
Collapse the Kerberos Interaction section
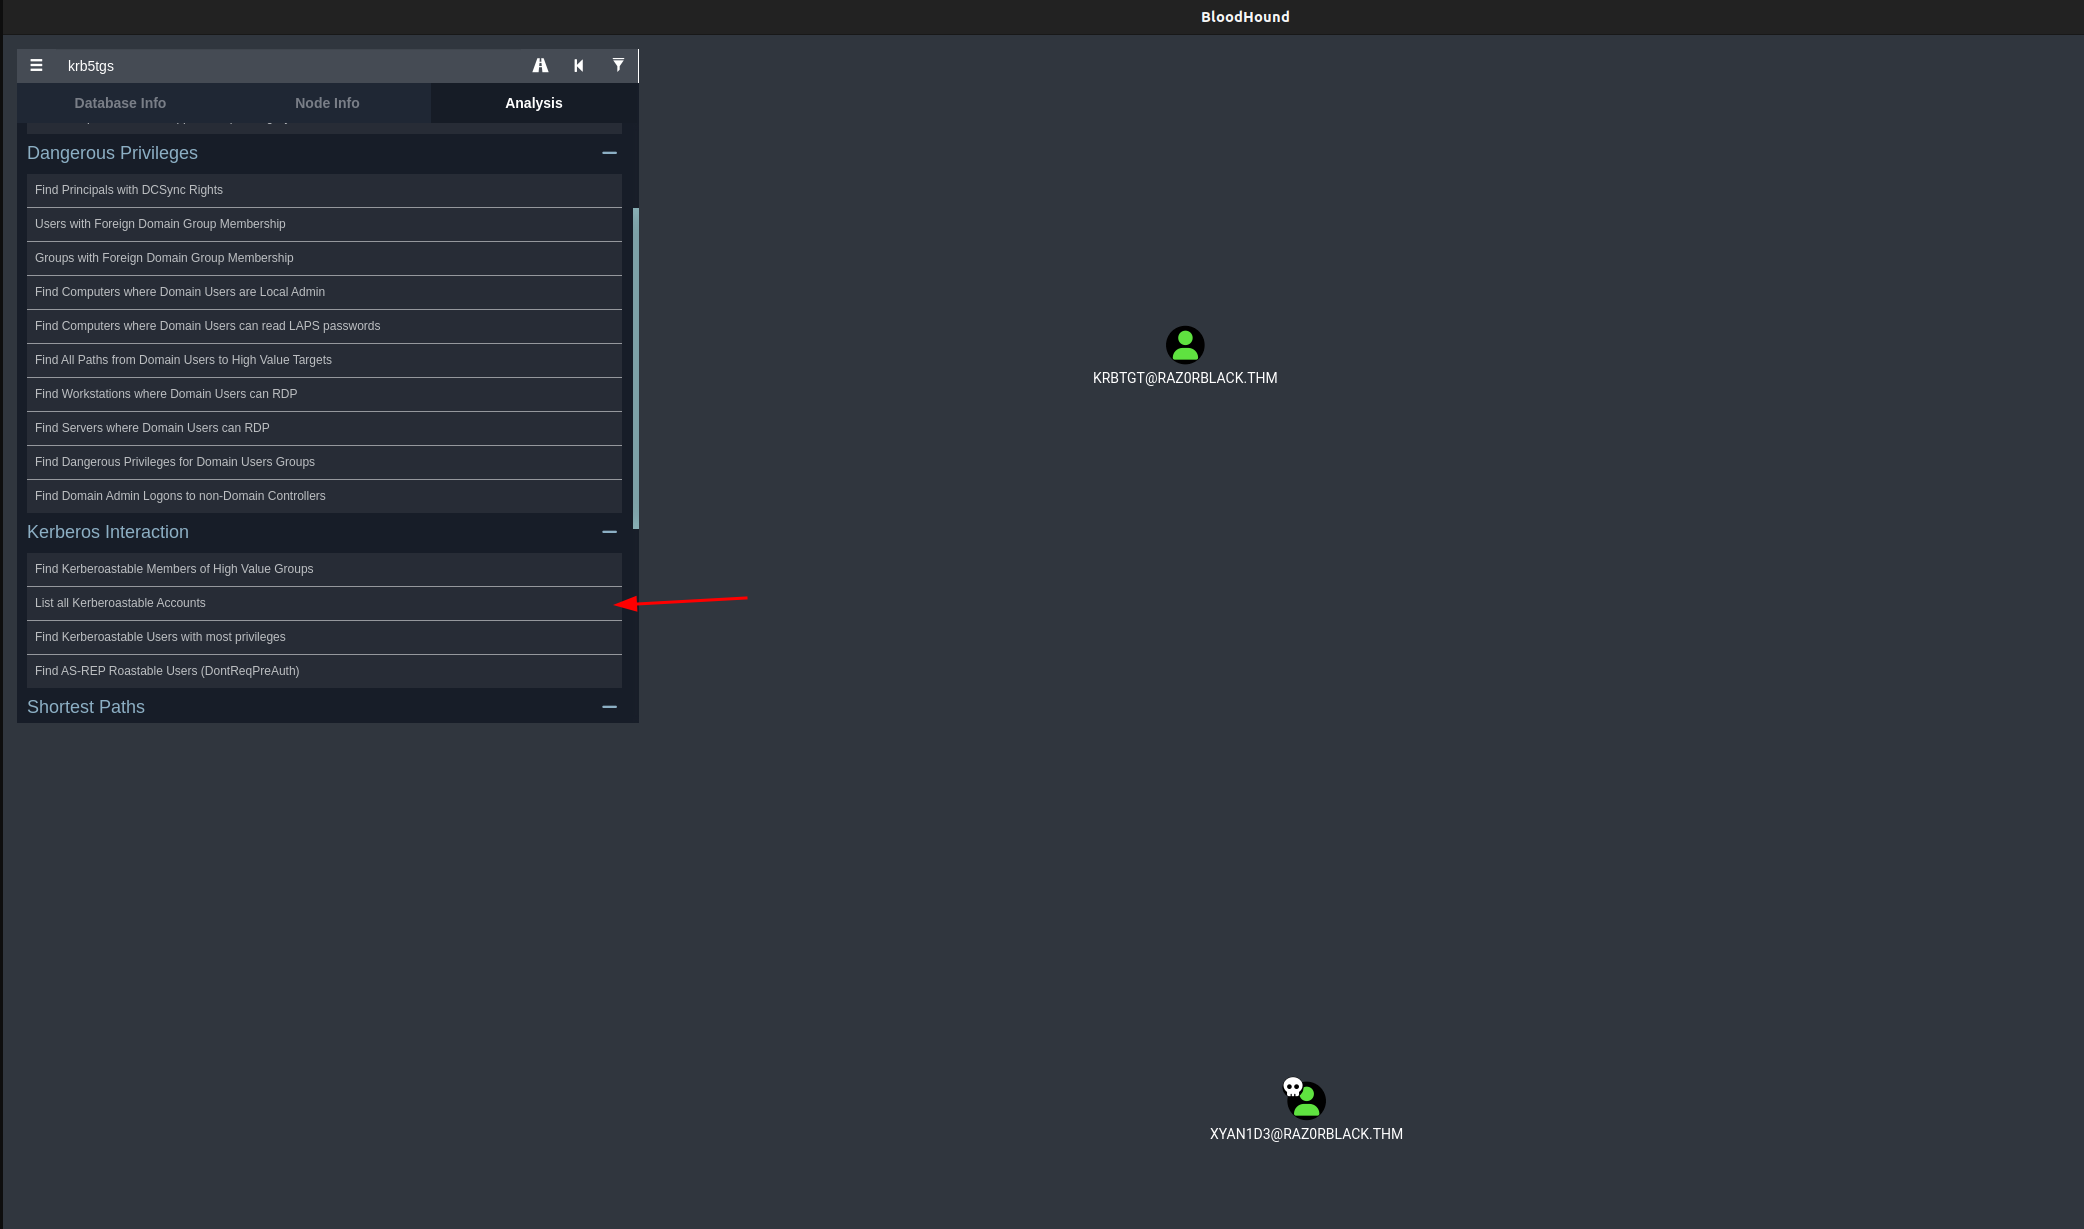click(x=609, y=532)
